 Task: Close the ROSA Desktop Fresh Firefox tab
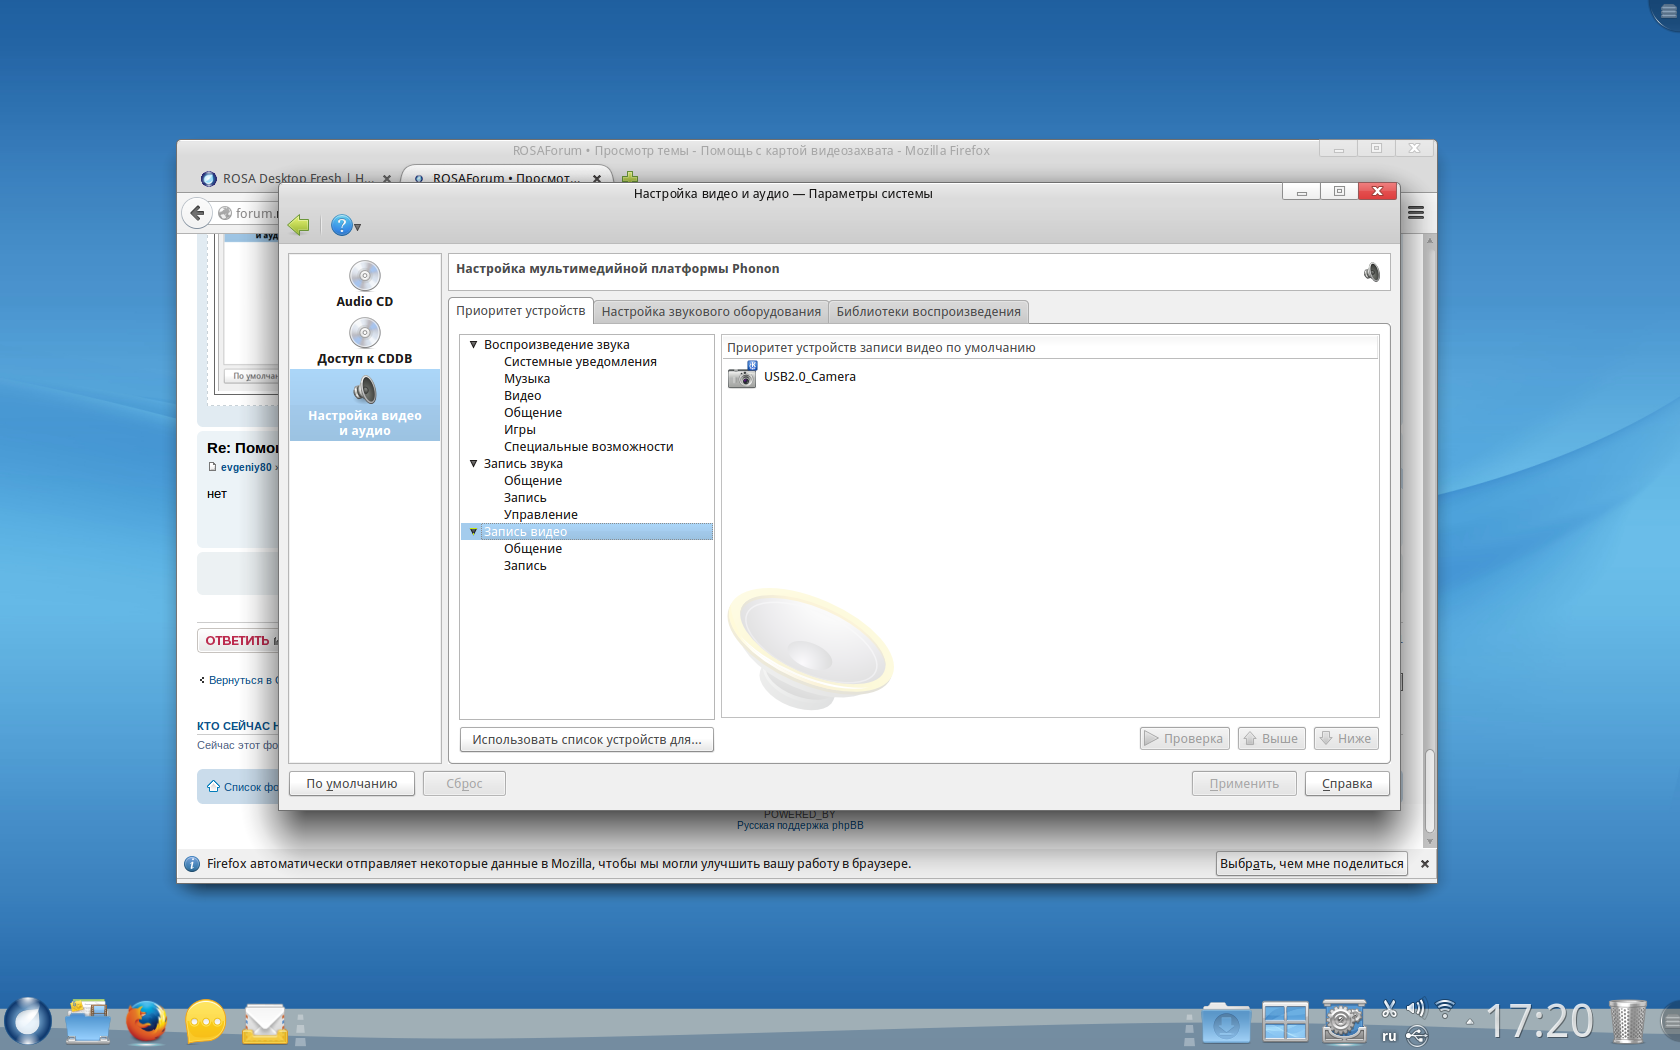[x=387, y=179]
